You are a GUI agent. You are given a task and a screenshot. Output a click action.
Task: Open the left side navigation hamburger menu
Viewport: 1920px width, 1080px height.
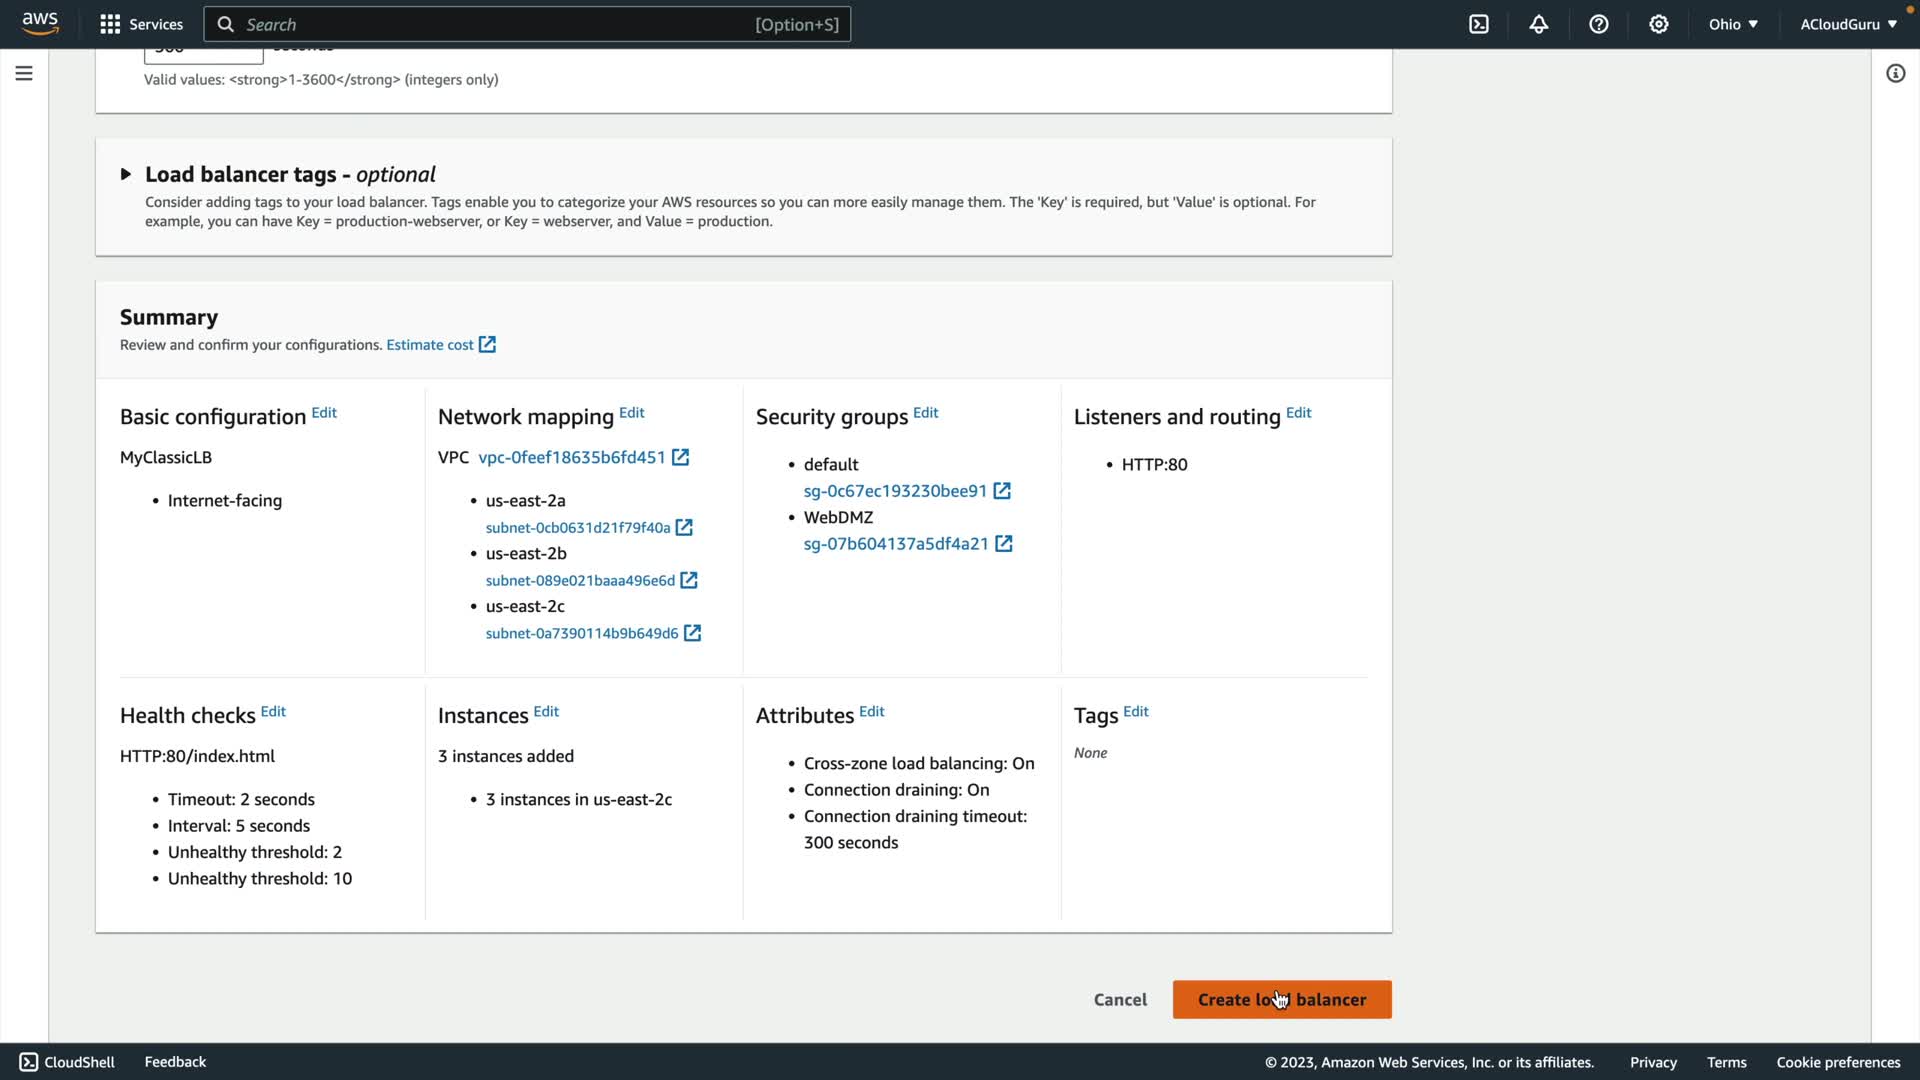[x=24, y=73]
